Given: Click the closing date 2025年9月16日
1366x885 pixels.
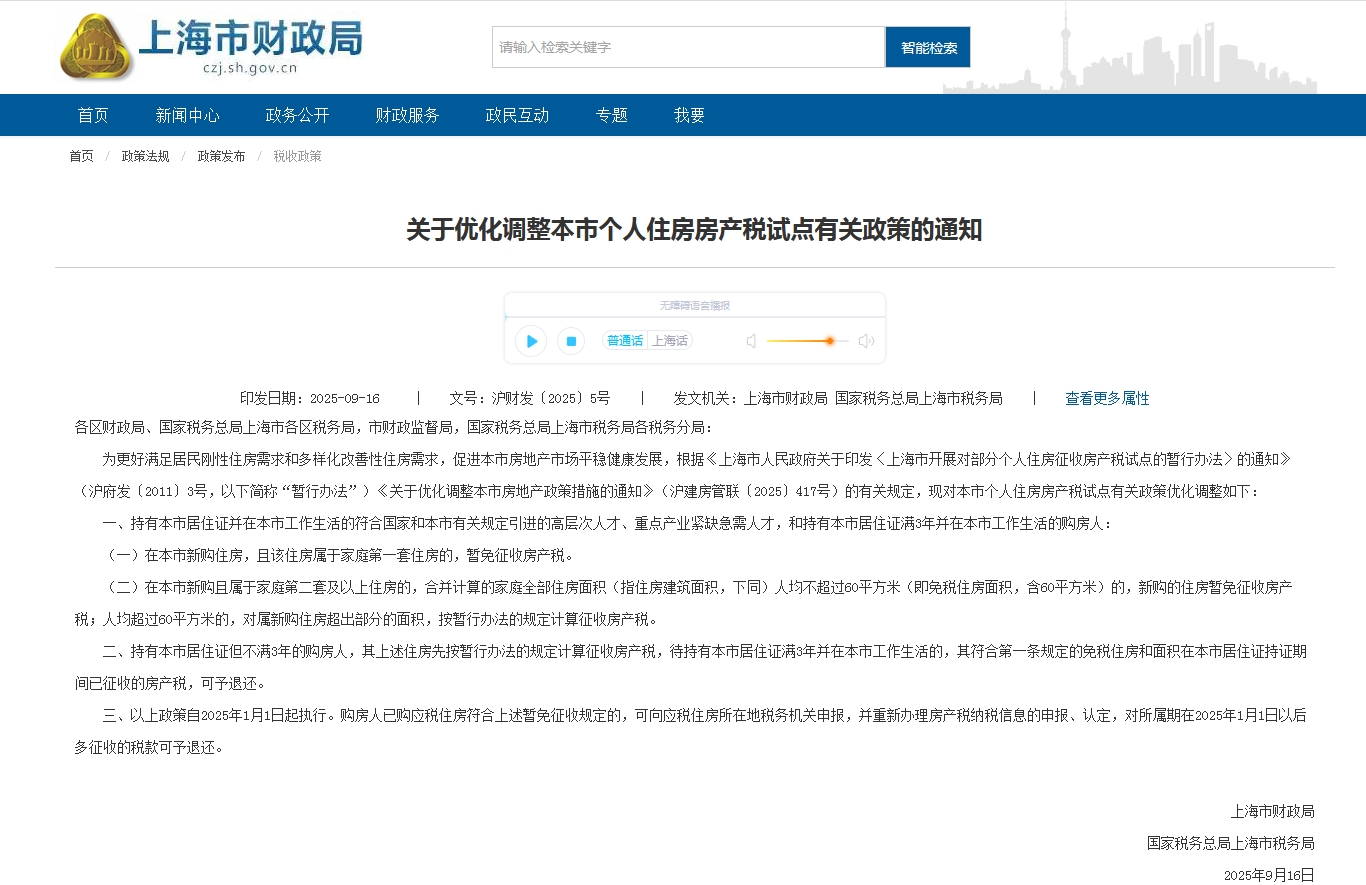Looking at the screenshot, I should click(1269, 875).
